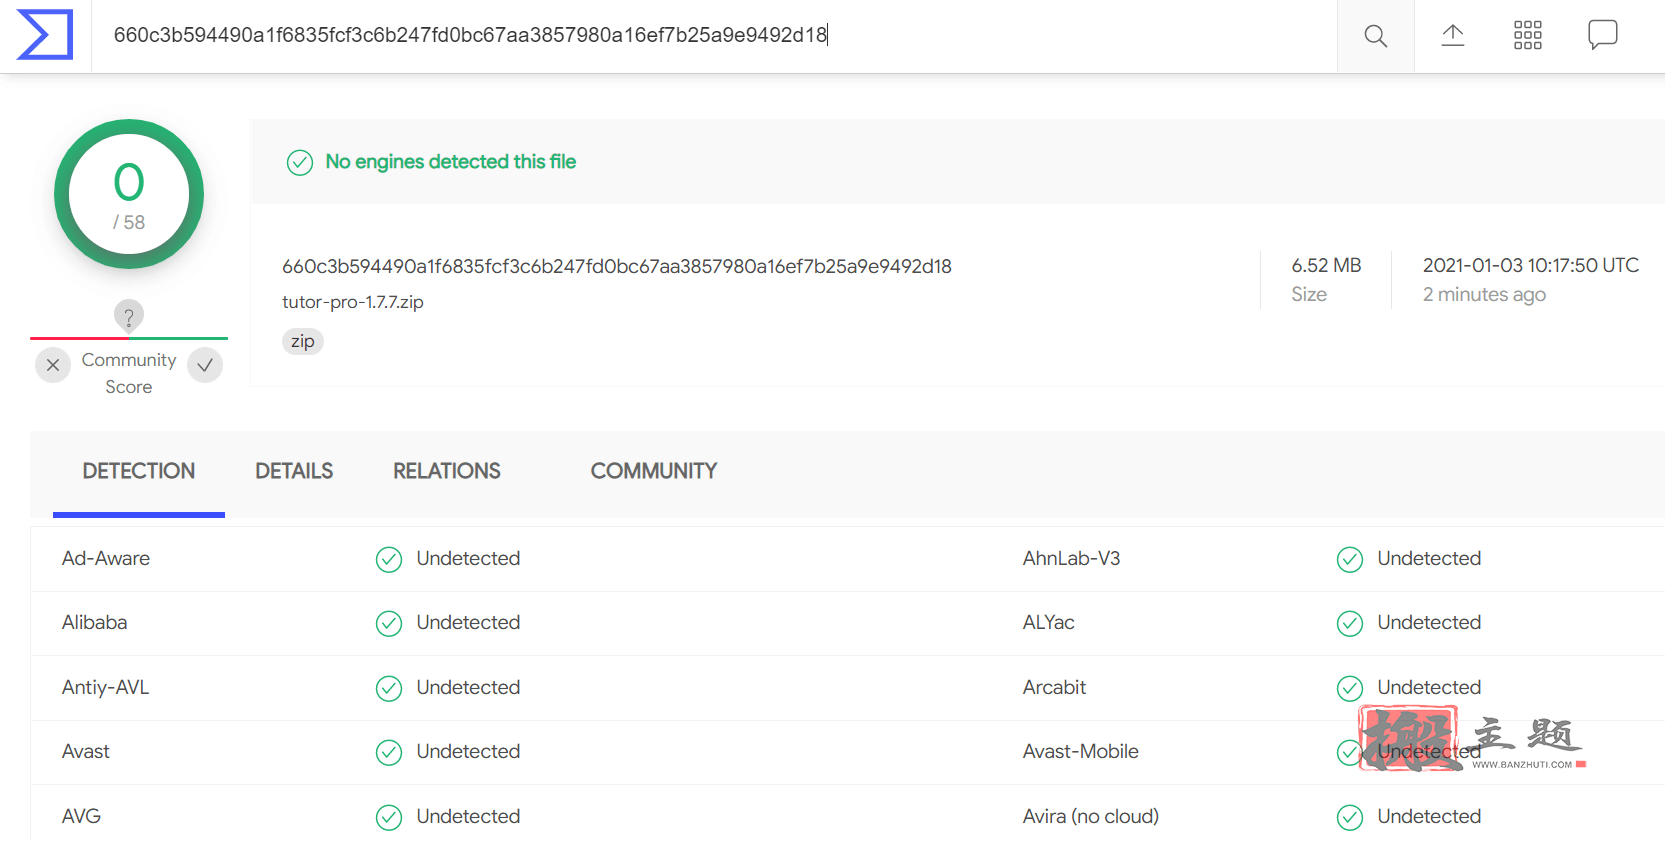Screen dimensions: 1665x841
Task: Select the Undetected result for AVG
Action: [x=468, y=816]
